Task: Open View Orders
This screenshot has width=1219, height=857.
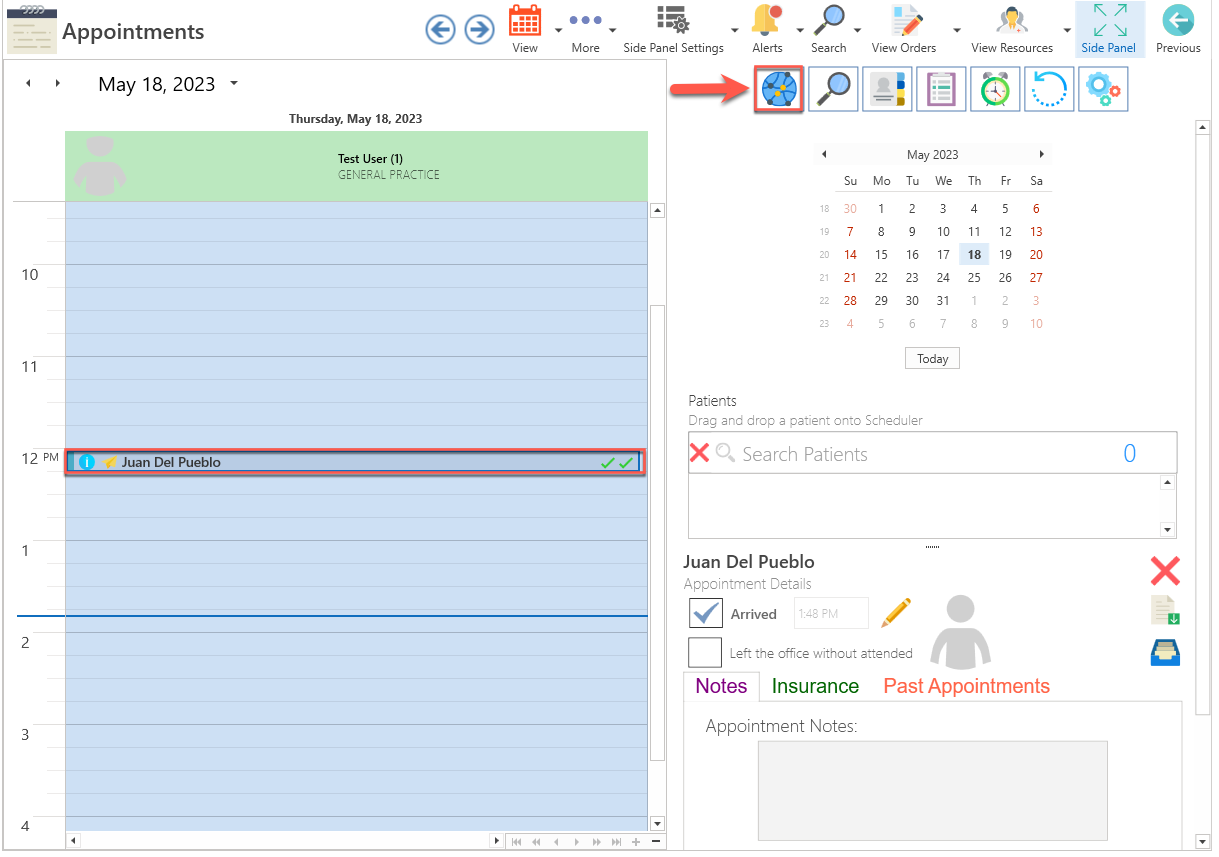Action: pyautogui.click(x=904, y=29)
